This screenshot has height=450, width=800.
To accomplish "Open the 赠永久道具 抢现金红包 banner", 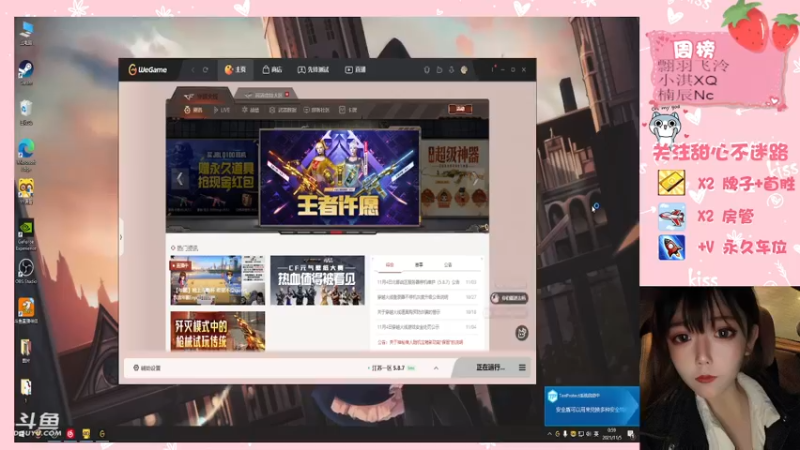I will pyautogui.click(x=212, y=178).
